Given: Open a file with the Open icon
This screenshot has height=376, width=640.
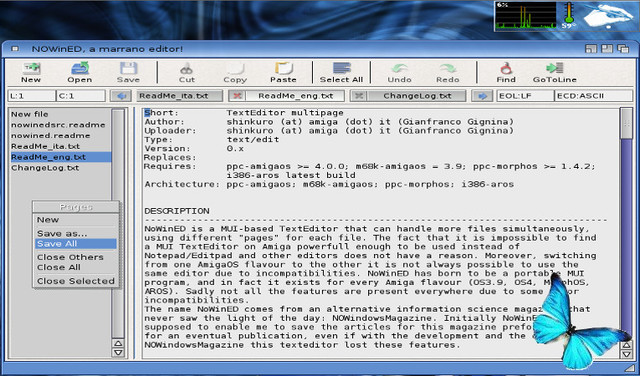Looking at the screenshot, I should [80, 72].
